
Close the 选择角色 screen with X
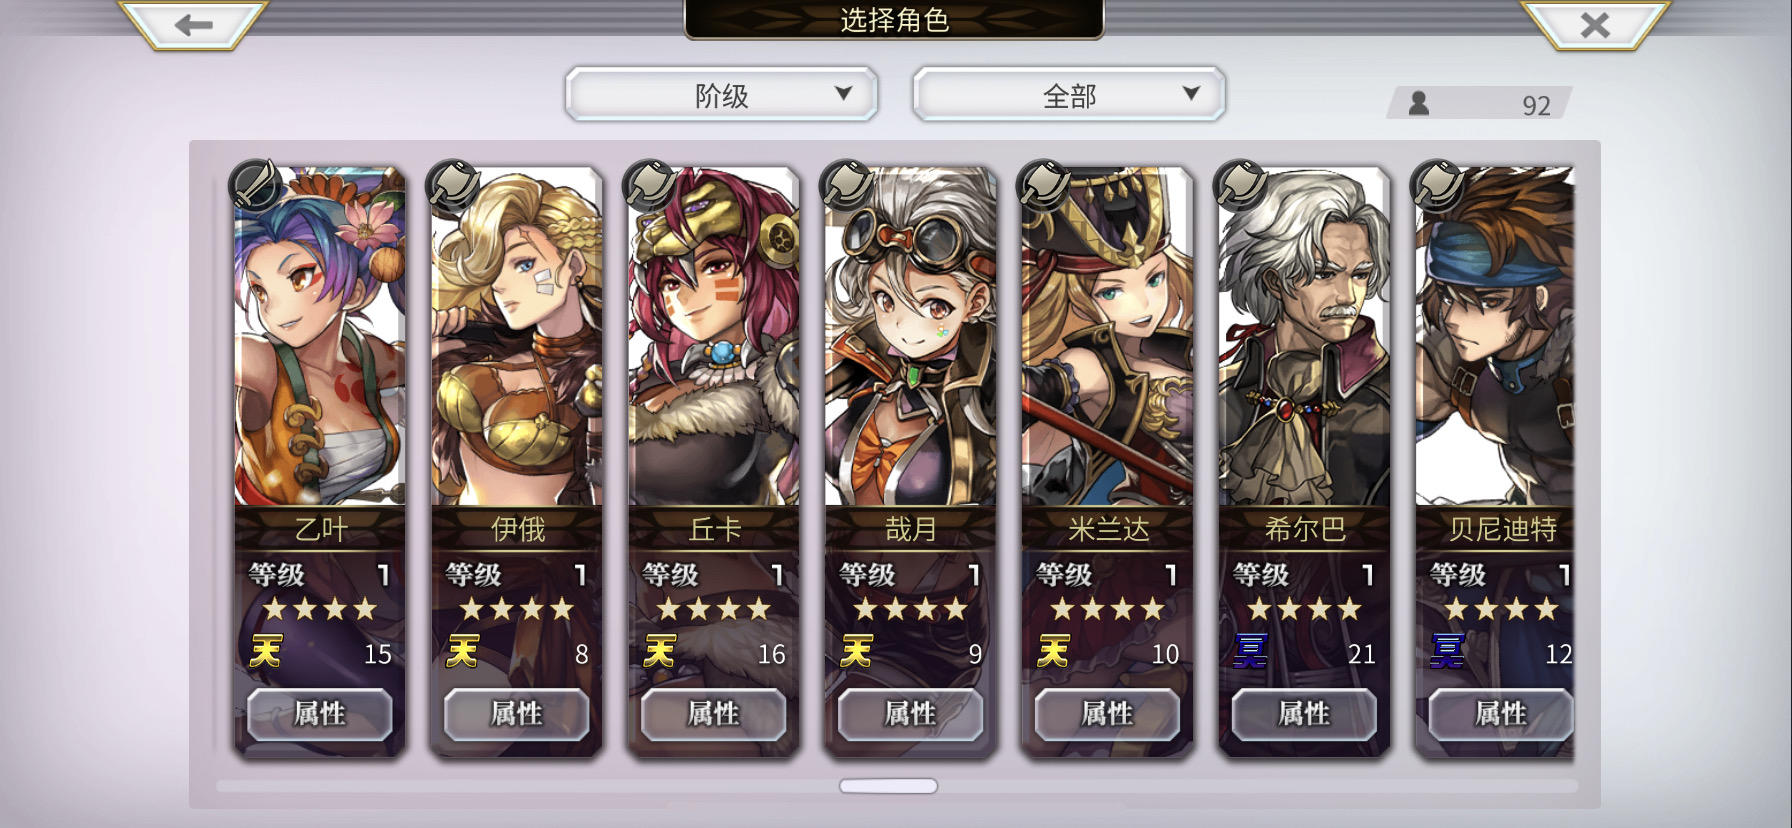(x=1595, y=24)
